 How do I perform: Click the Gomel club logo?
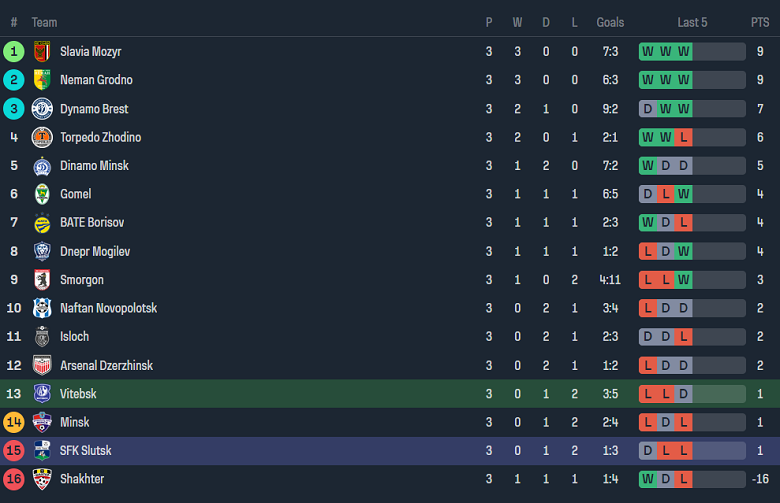click(42, 194)
